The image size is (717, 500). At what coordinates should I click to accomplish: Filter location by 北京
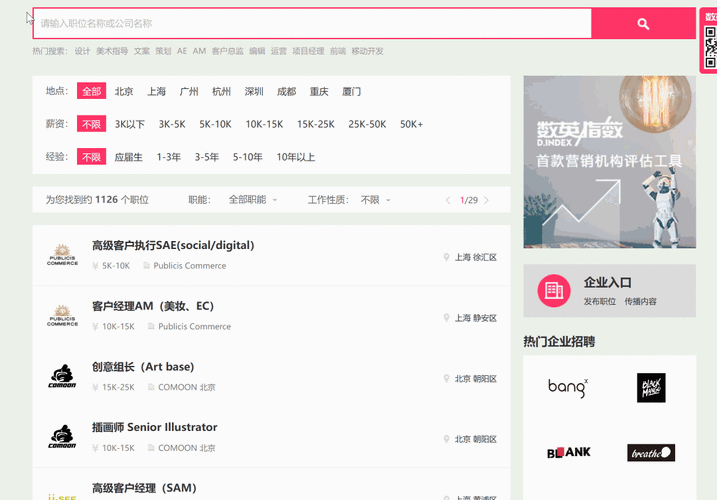point(124,91)
